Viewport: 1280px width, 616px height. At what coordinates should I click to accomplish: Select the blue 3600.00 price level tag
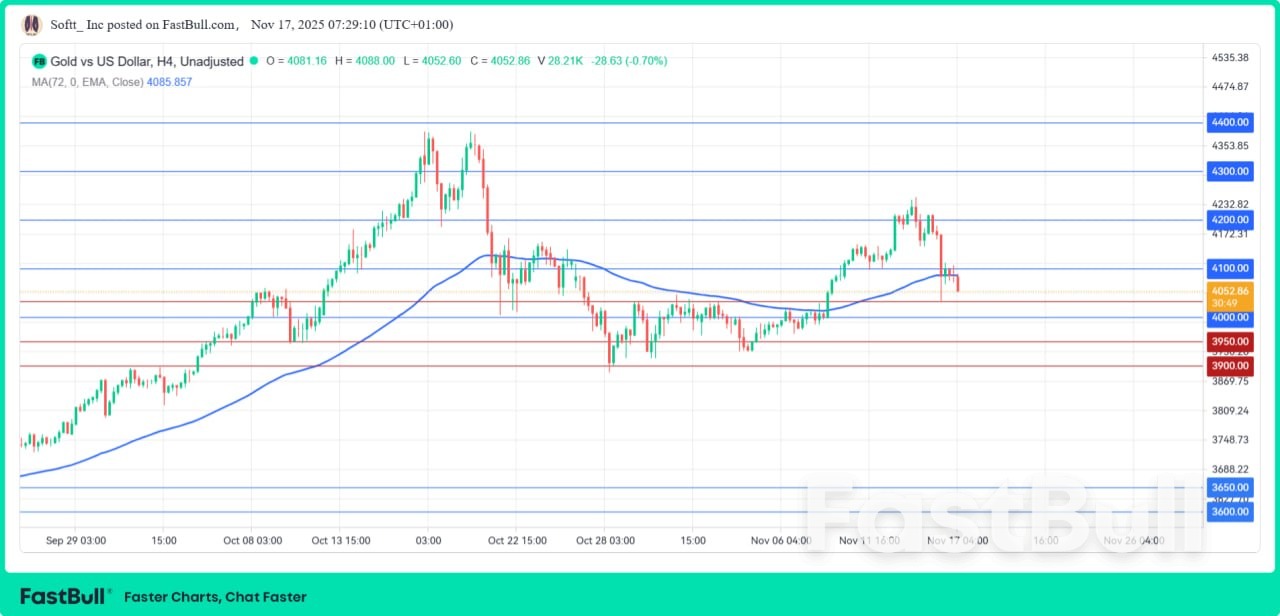click(x=1229, y=511)
